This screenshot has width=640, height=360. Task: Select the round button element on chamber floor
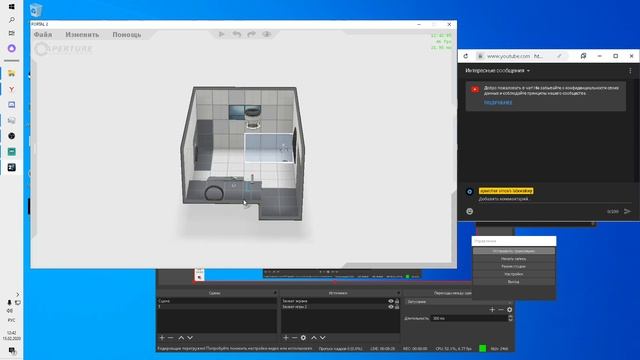coord(213,193)
